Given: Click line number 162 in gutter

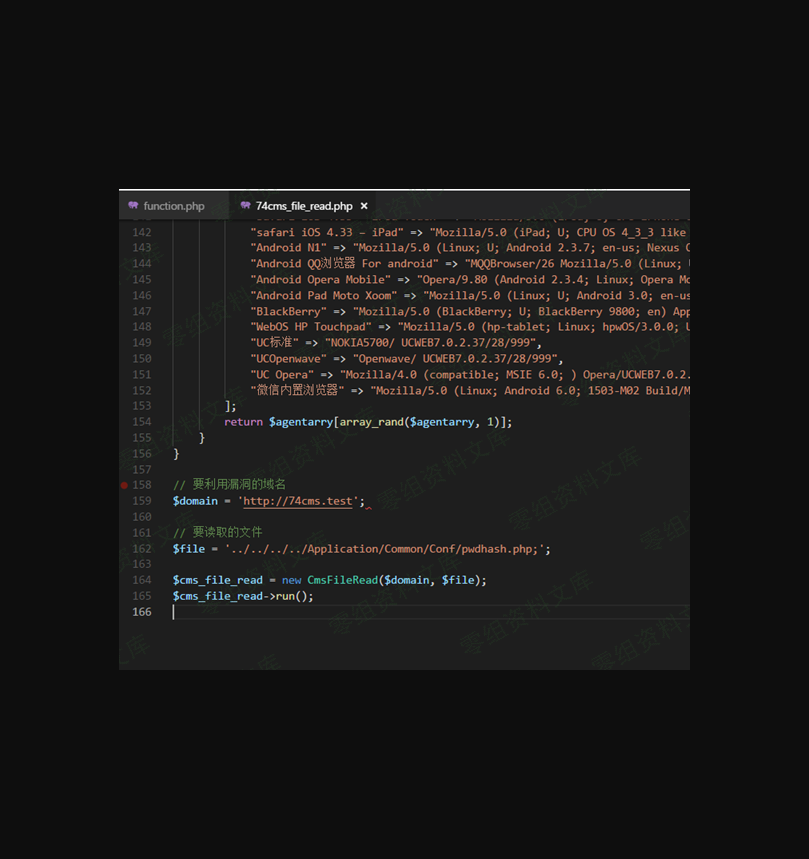Looking at the screenshot, I should coord(141,549).
